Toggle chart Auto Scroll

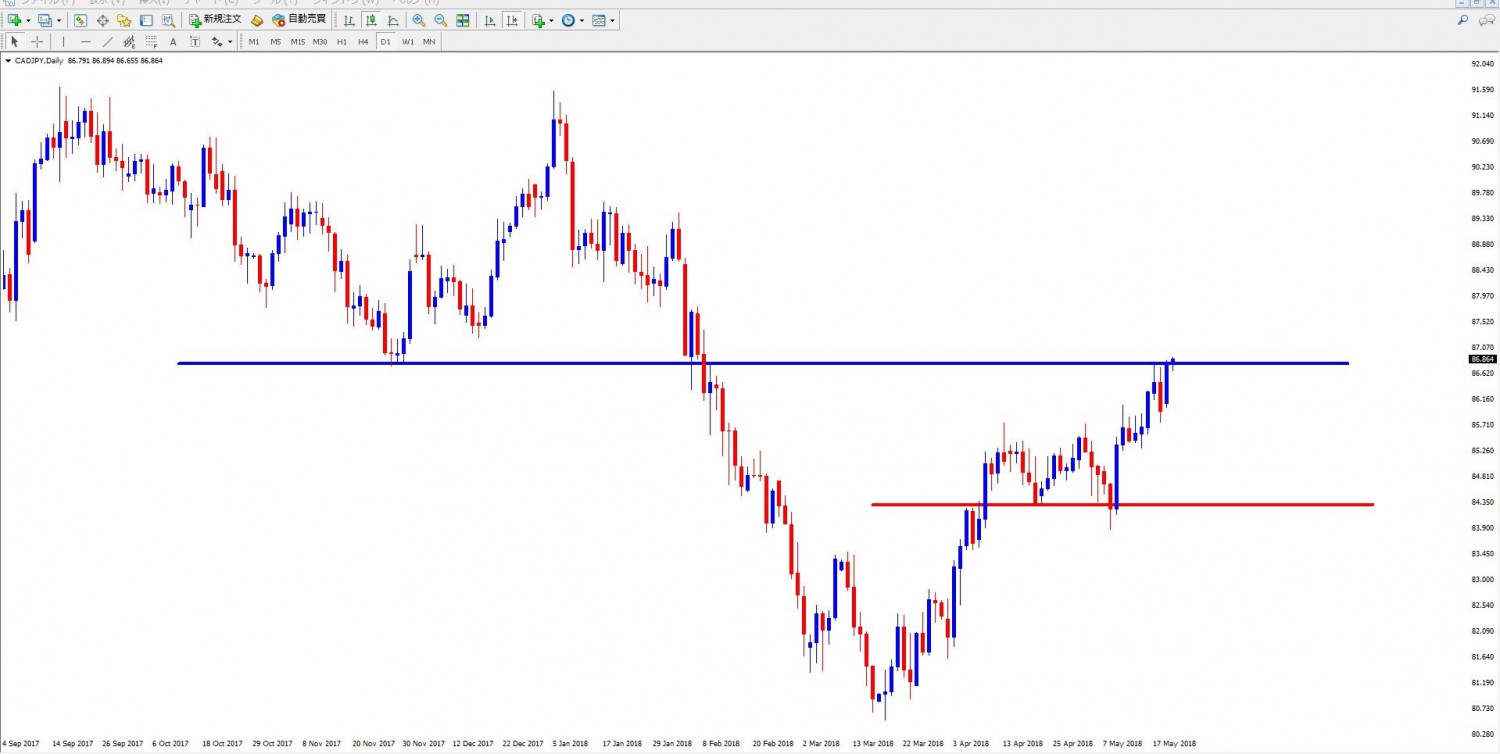pyautogui.click(x=490, y=20)
